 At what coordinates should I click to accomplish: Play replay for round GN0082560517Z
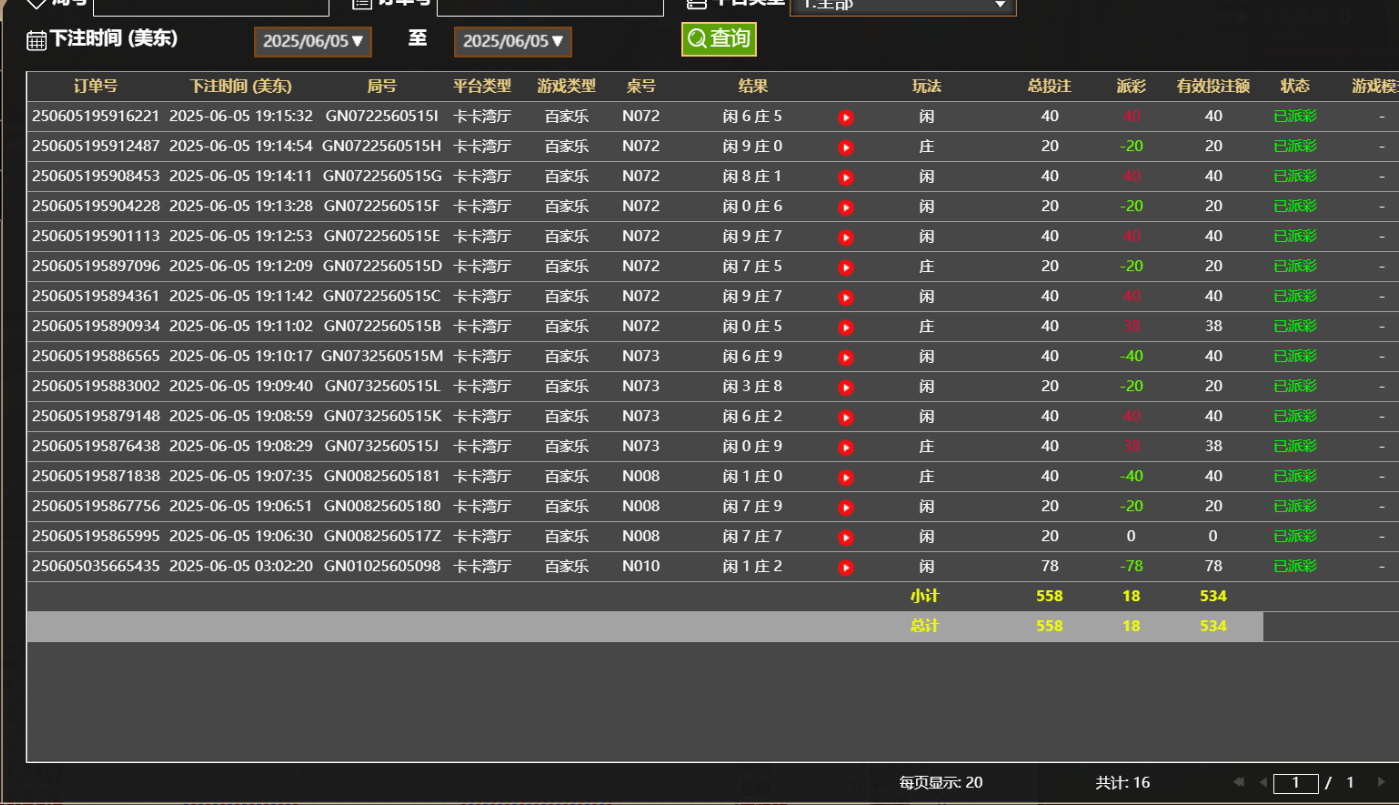846,537
